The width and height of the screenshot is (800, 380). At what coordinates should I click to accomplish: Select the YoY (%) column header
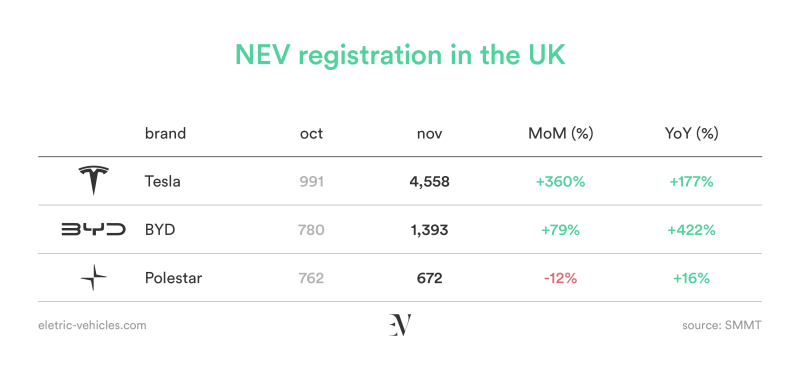point(691,134)
